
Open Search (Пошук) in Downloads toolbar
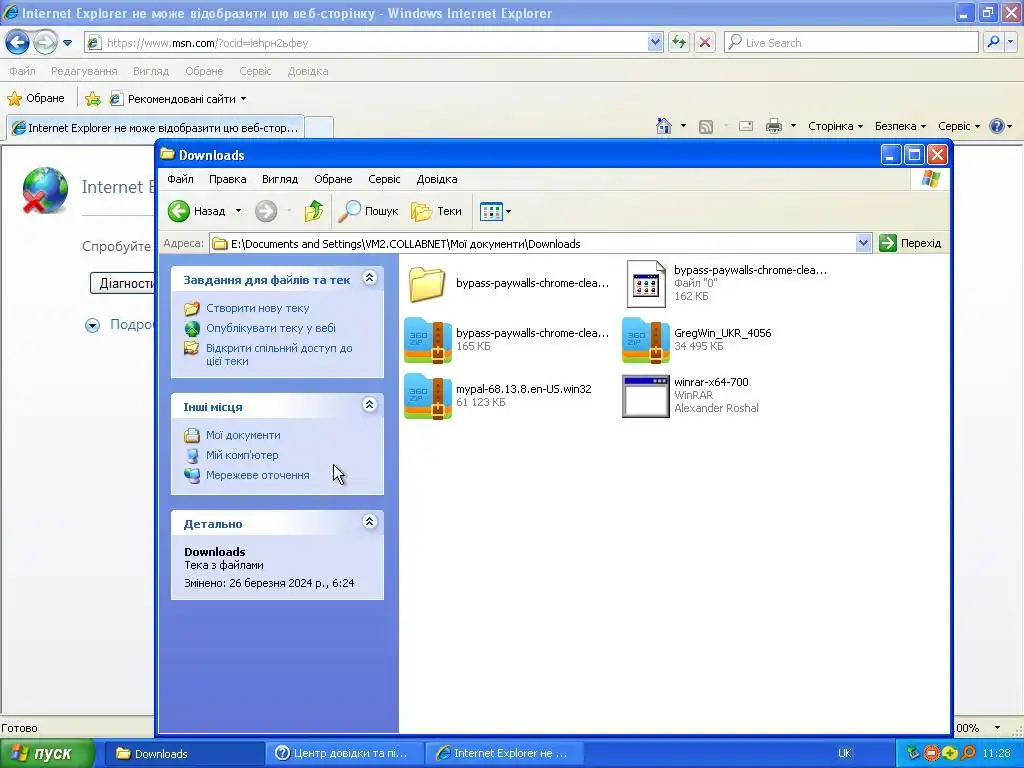click(x=368, y=211)
